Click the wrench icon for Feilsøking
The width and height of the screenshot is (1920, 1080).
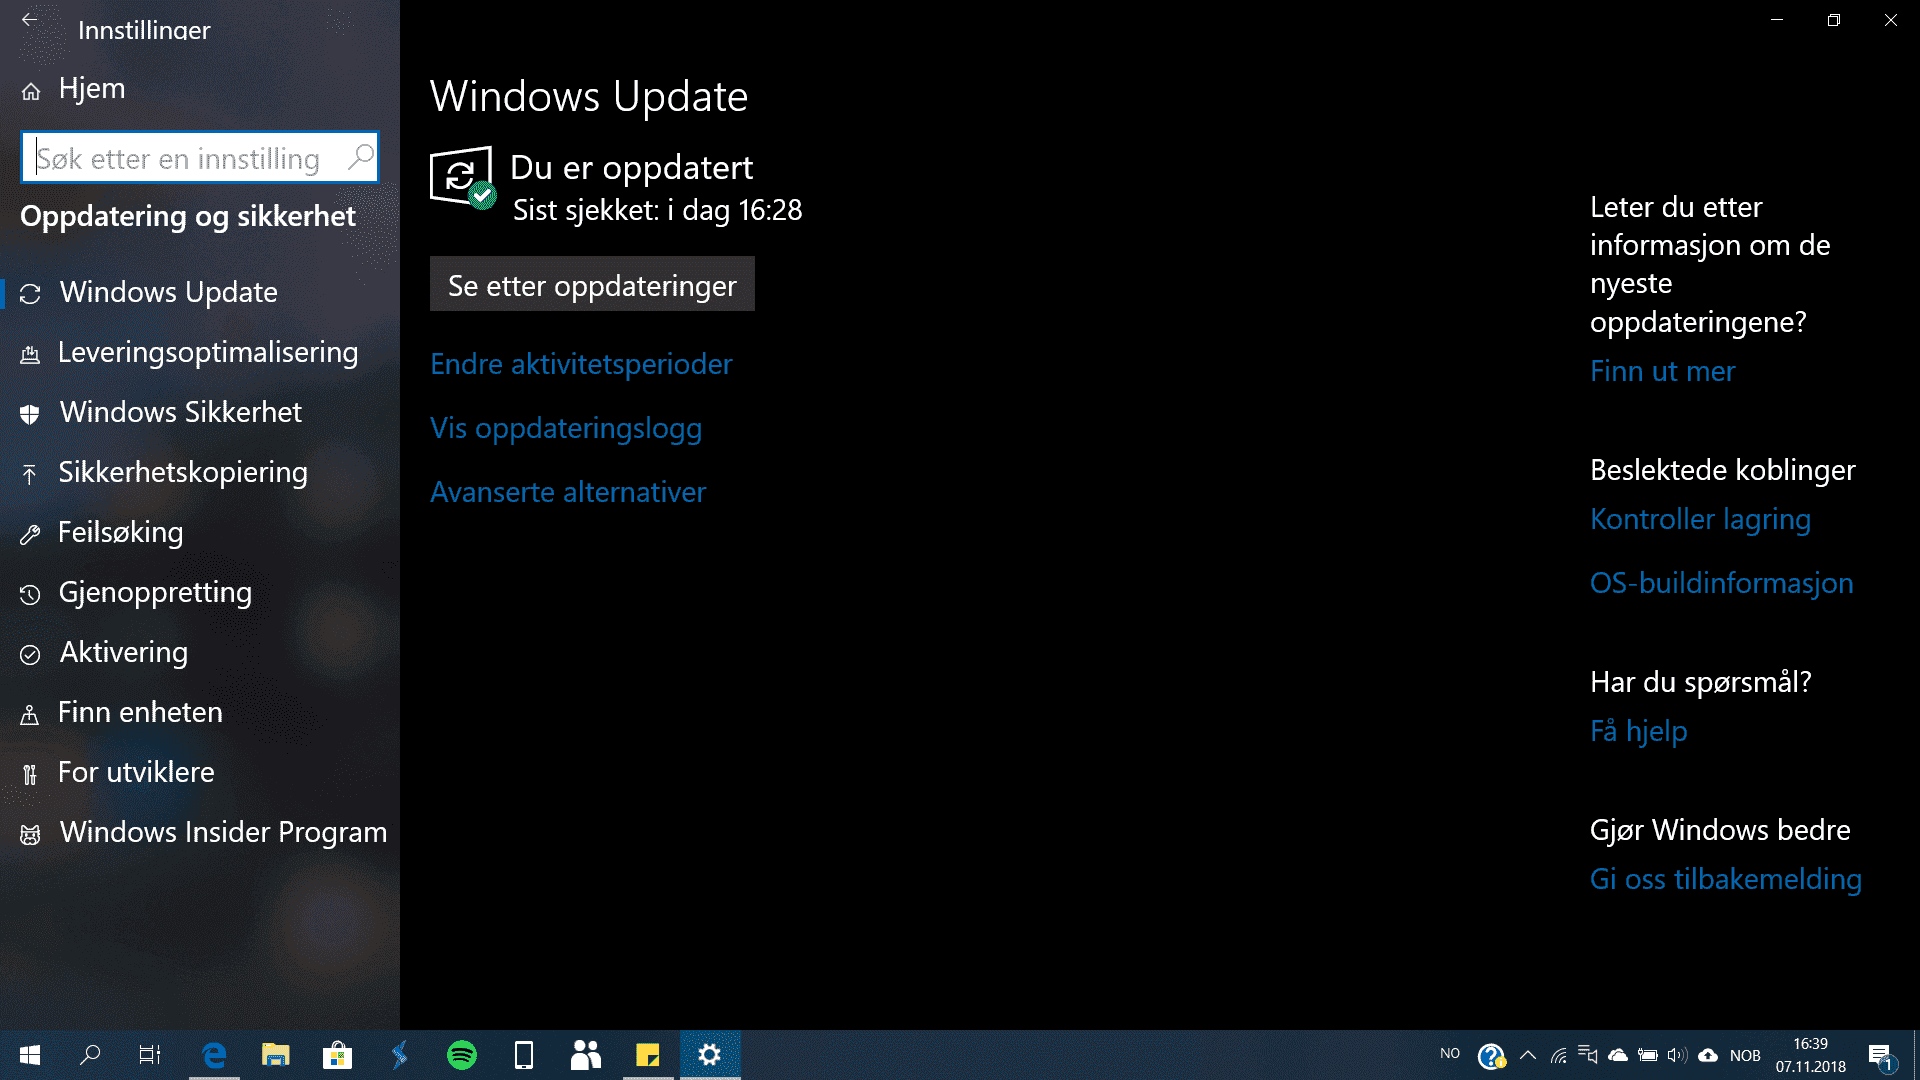[x=30, y=534]
